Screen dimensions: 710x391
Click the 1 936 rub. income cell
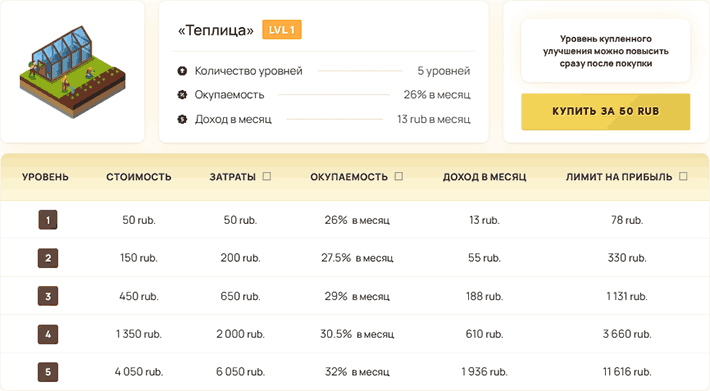coord(485,372)
